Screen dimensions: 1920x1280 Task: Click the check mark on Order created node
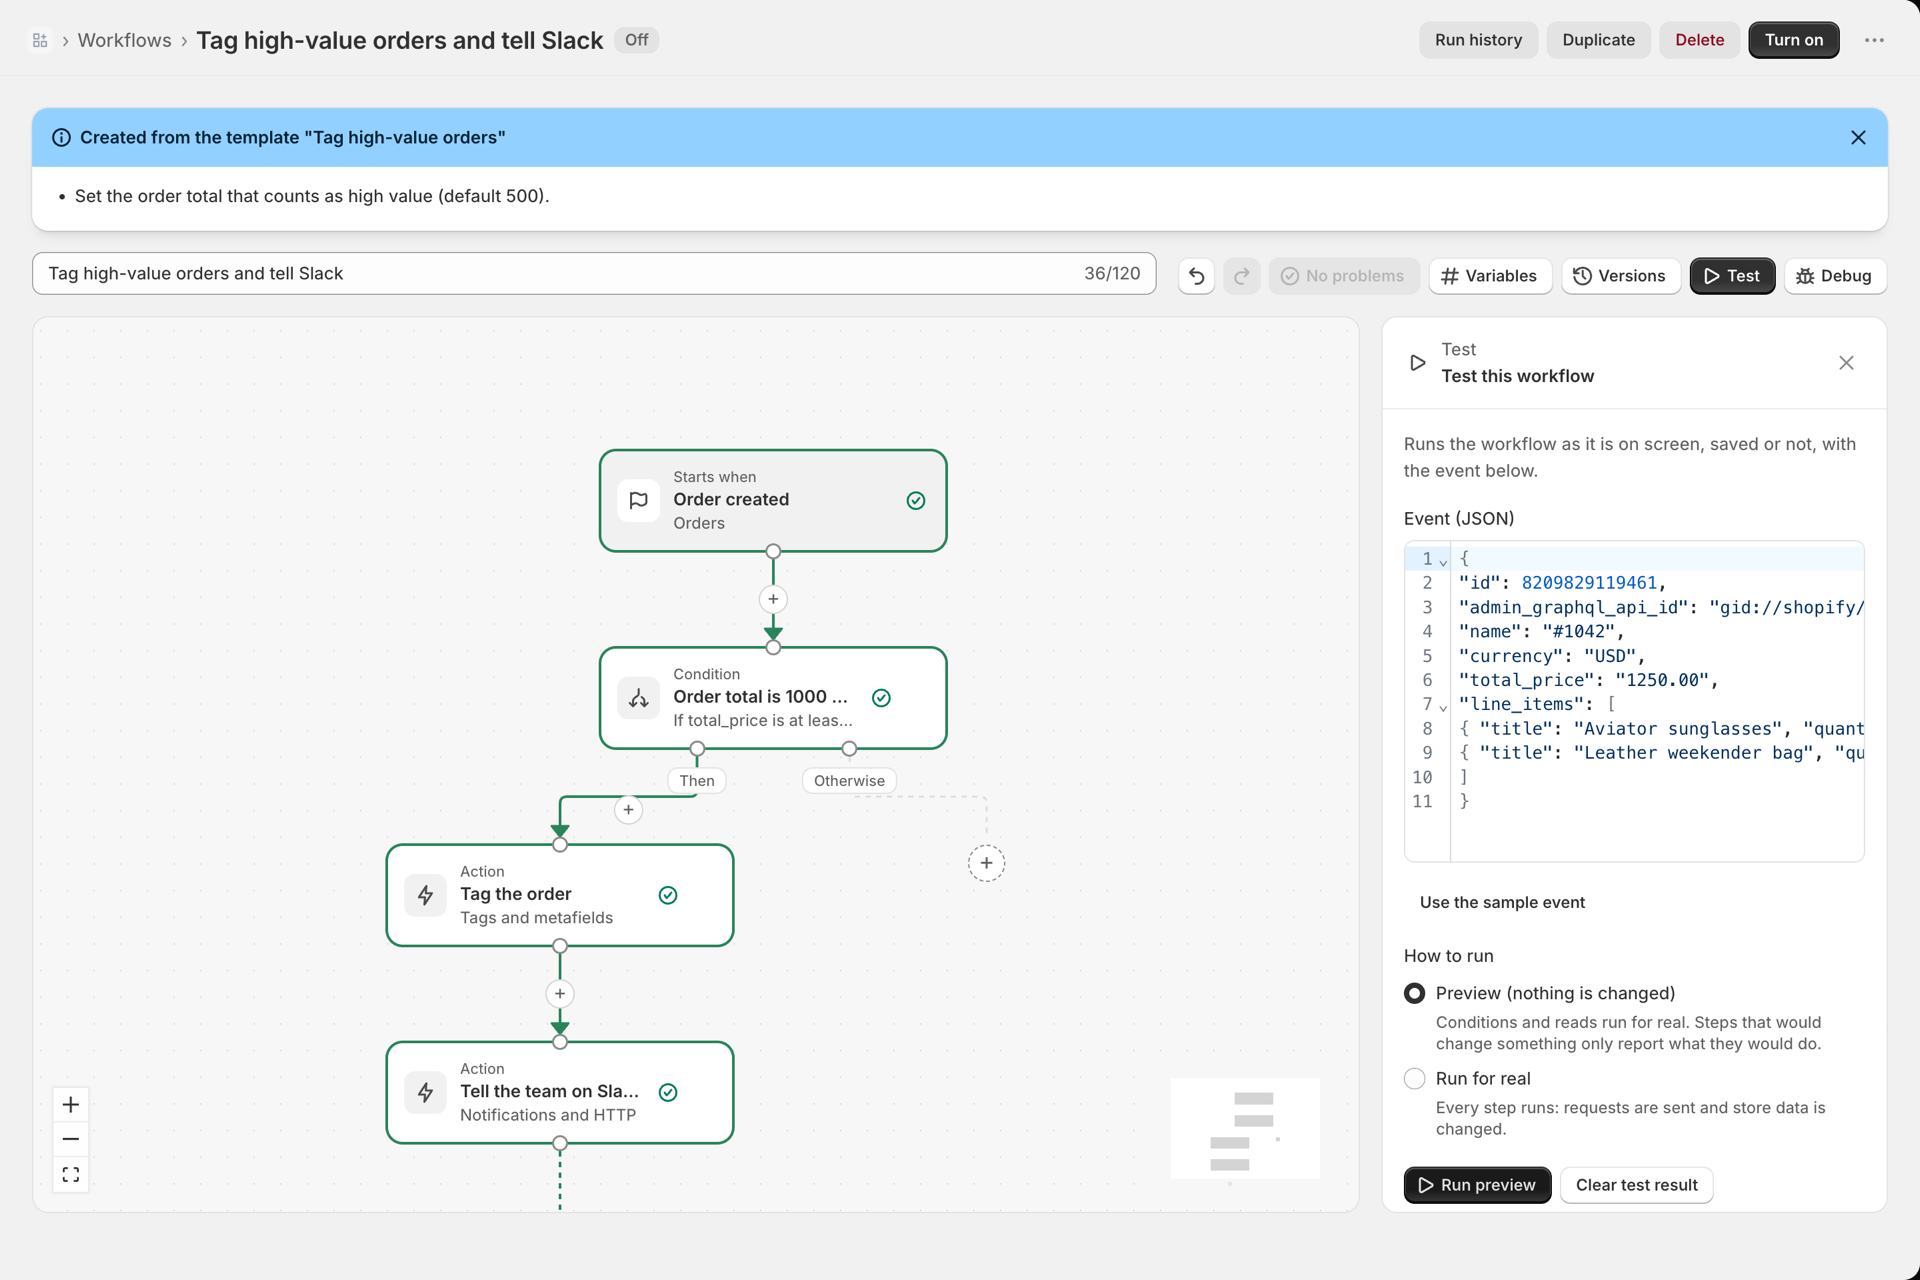[915, 500]
